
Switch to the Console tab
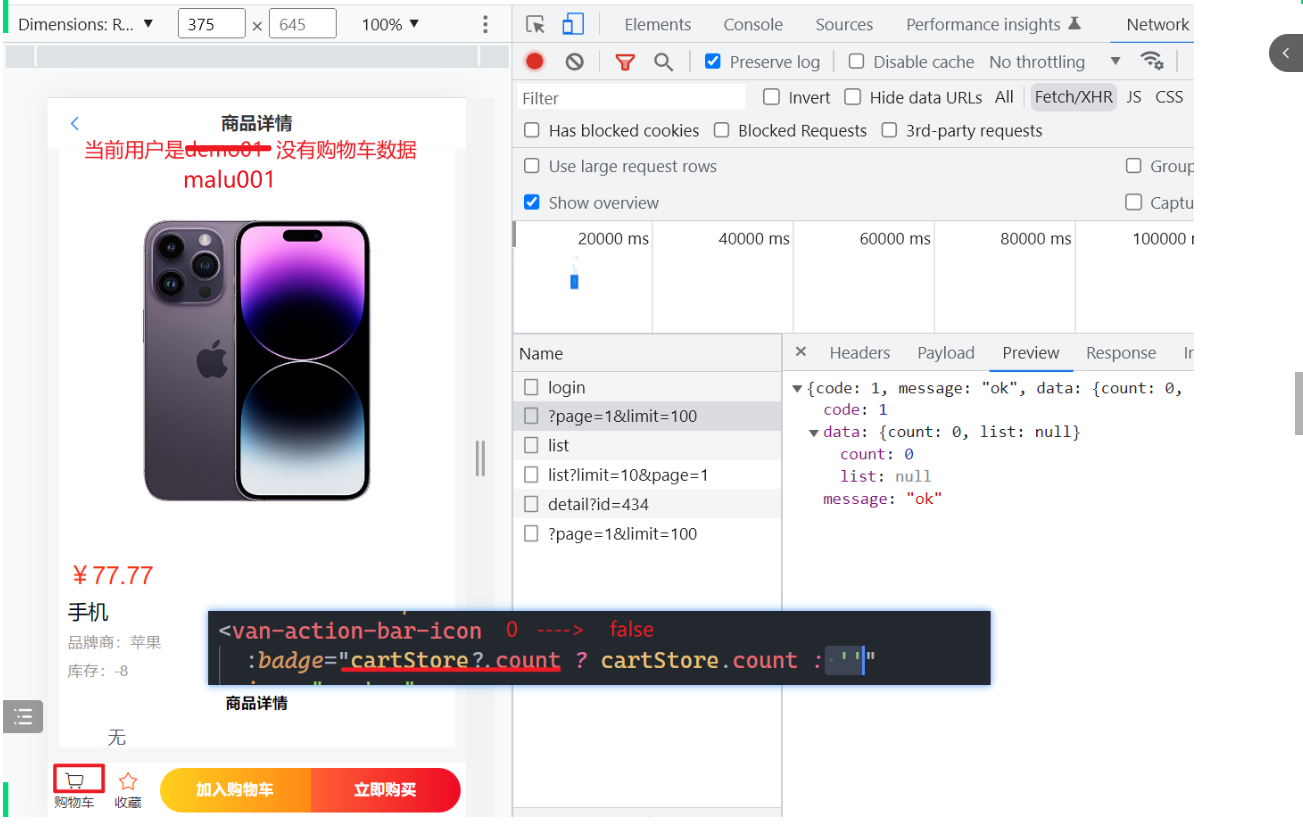753,24
